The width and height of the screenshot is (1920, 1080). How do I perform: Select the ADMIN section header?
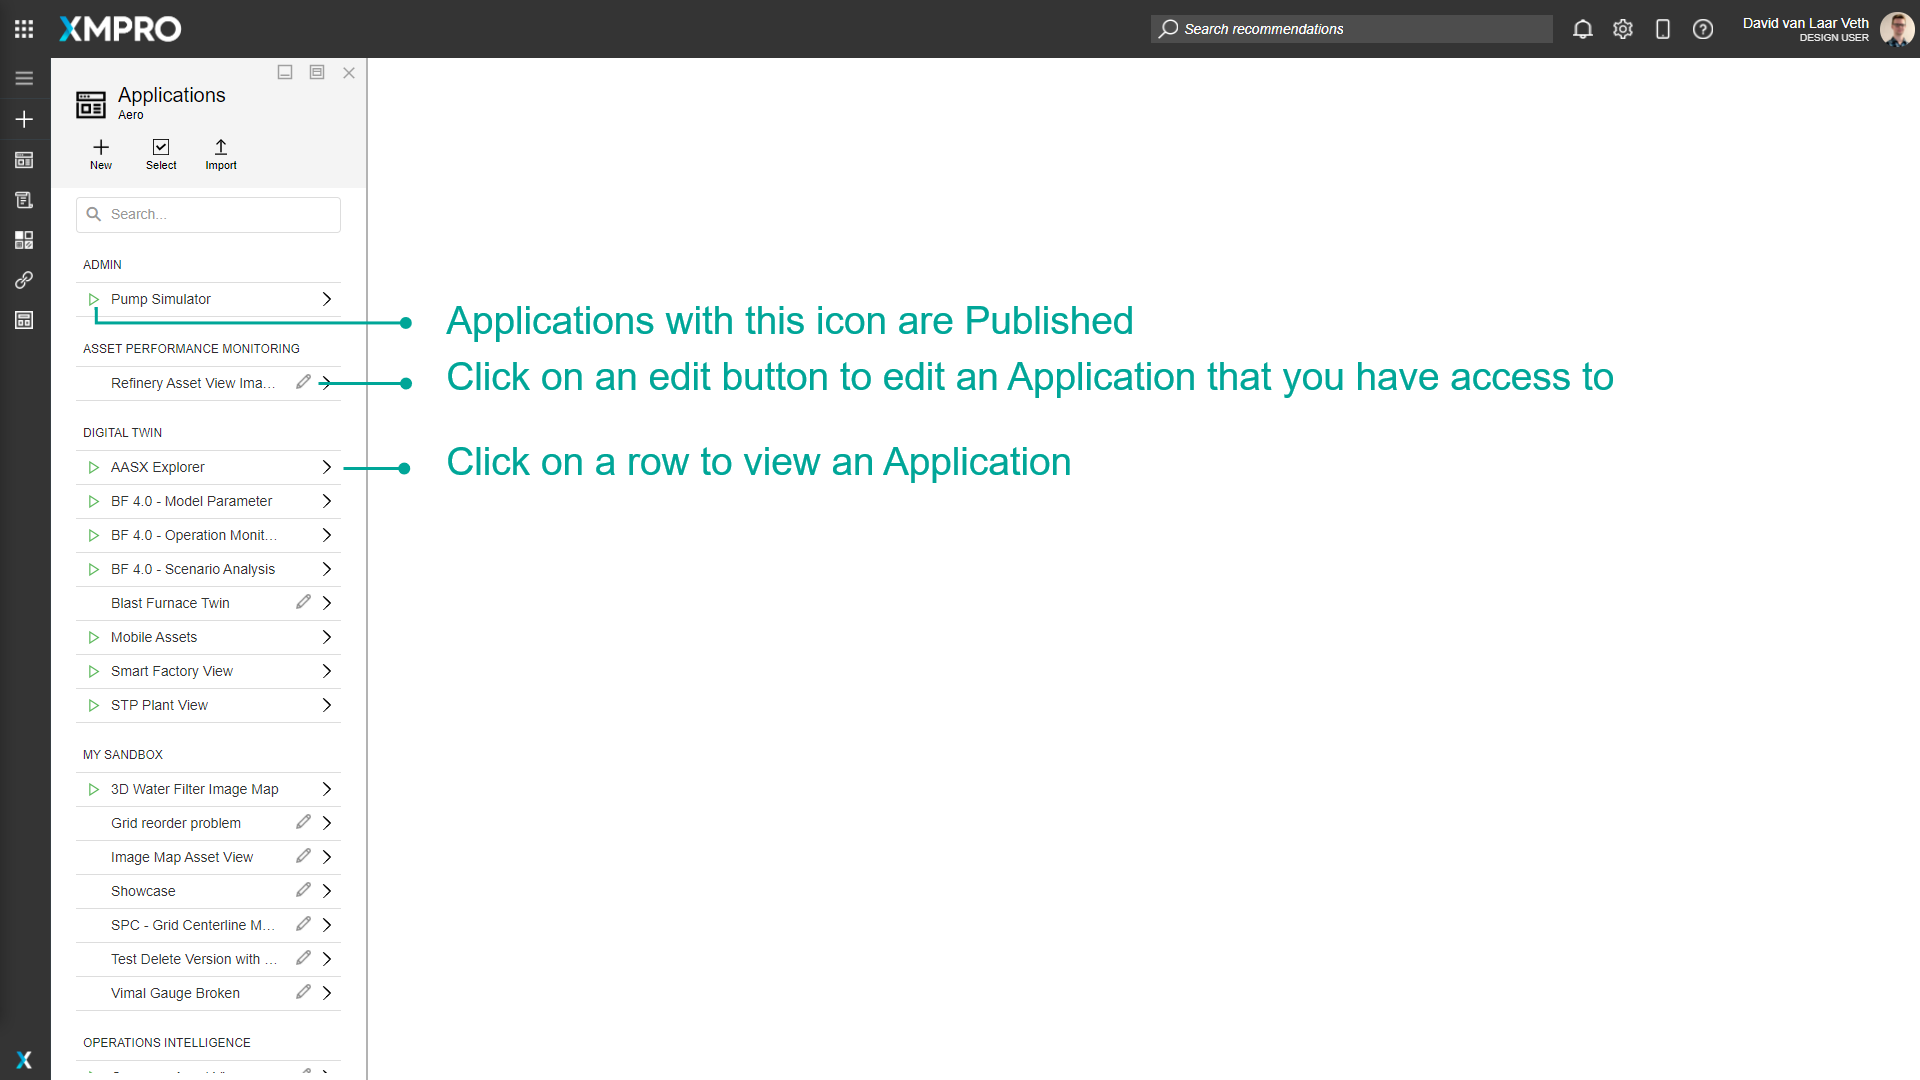point(102,264)
